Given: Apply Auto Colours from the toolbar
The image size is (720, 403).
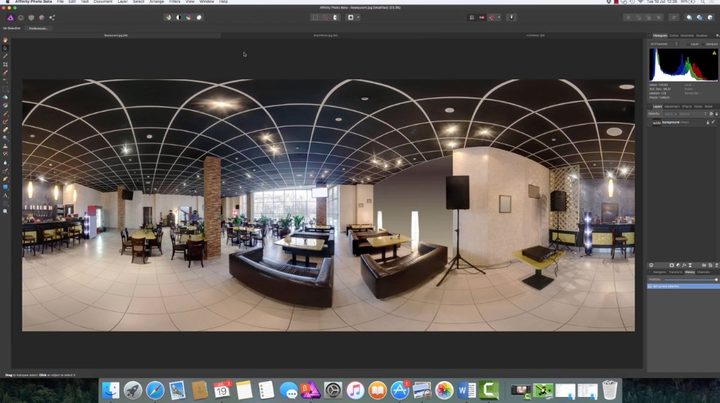Looking at the screenshot, I should coord(188,17).
